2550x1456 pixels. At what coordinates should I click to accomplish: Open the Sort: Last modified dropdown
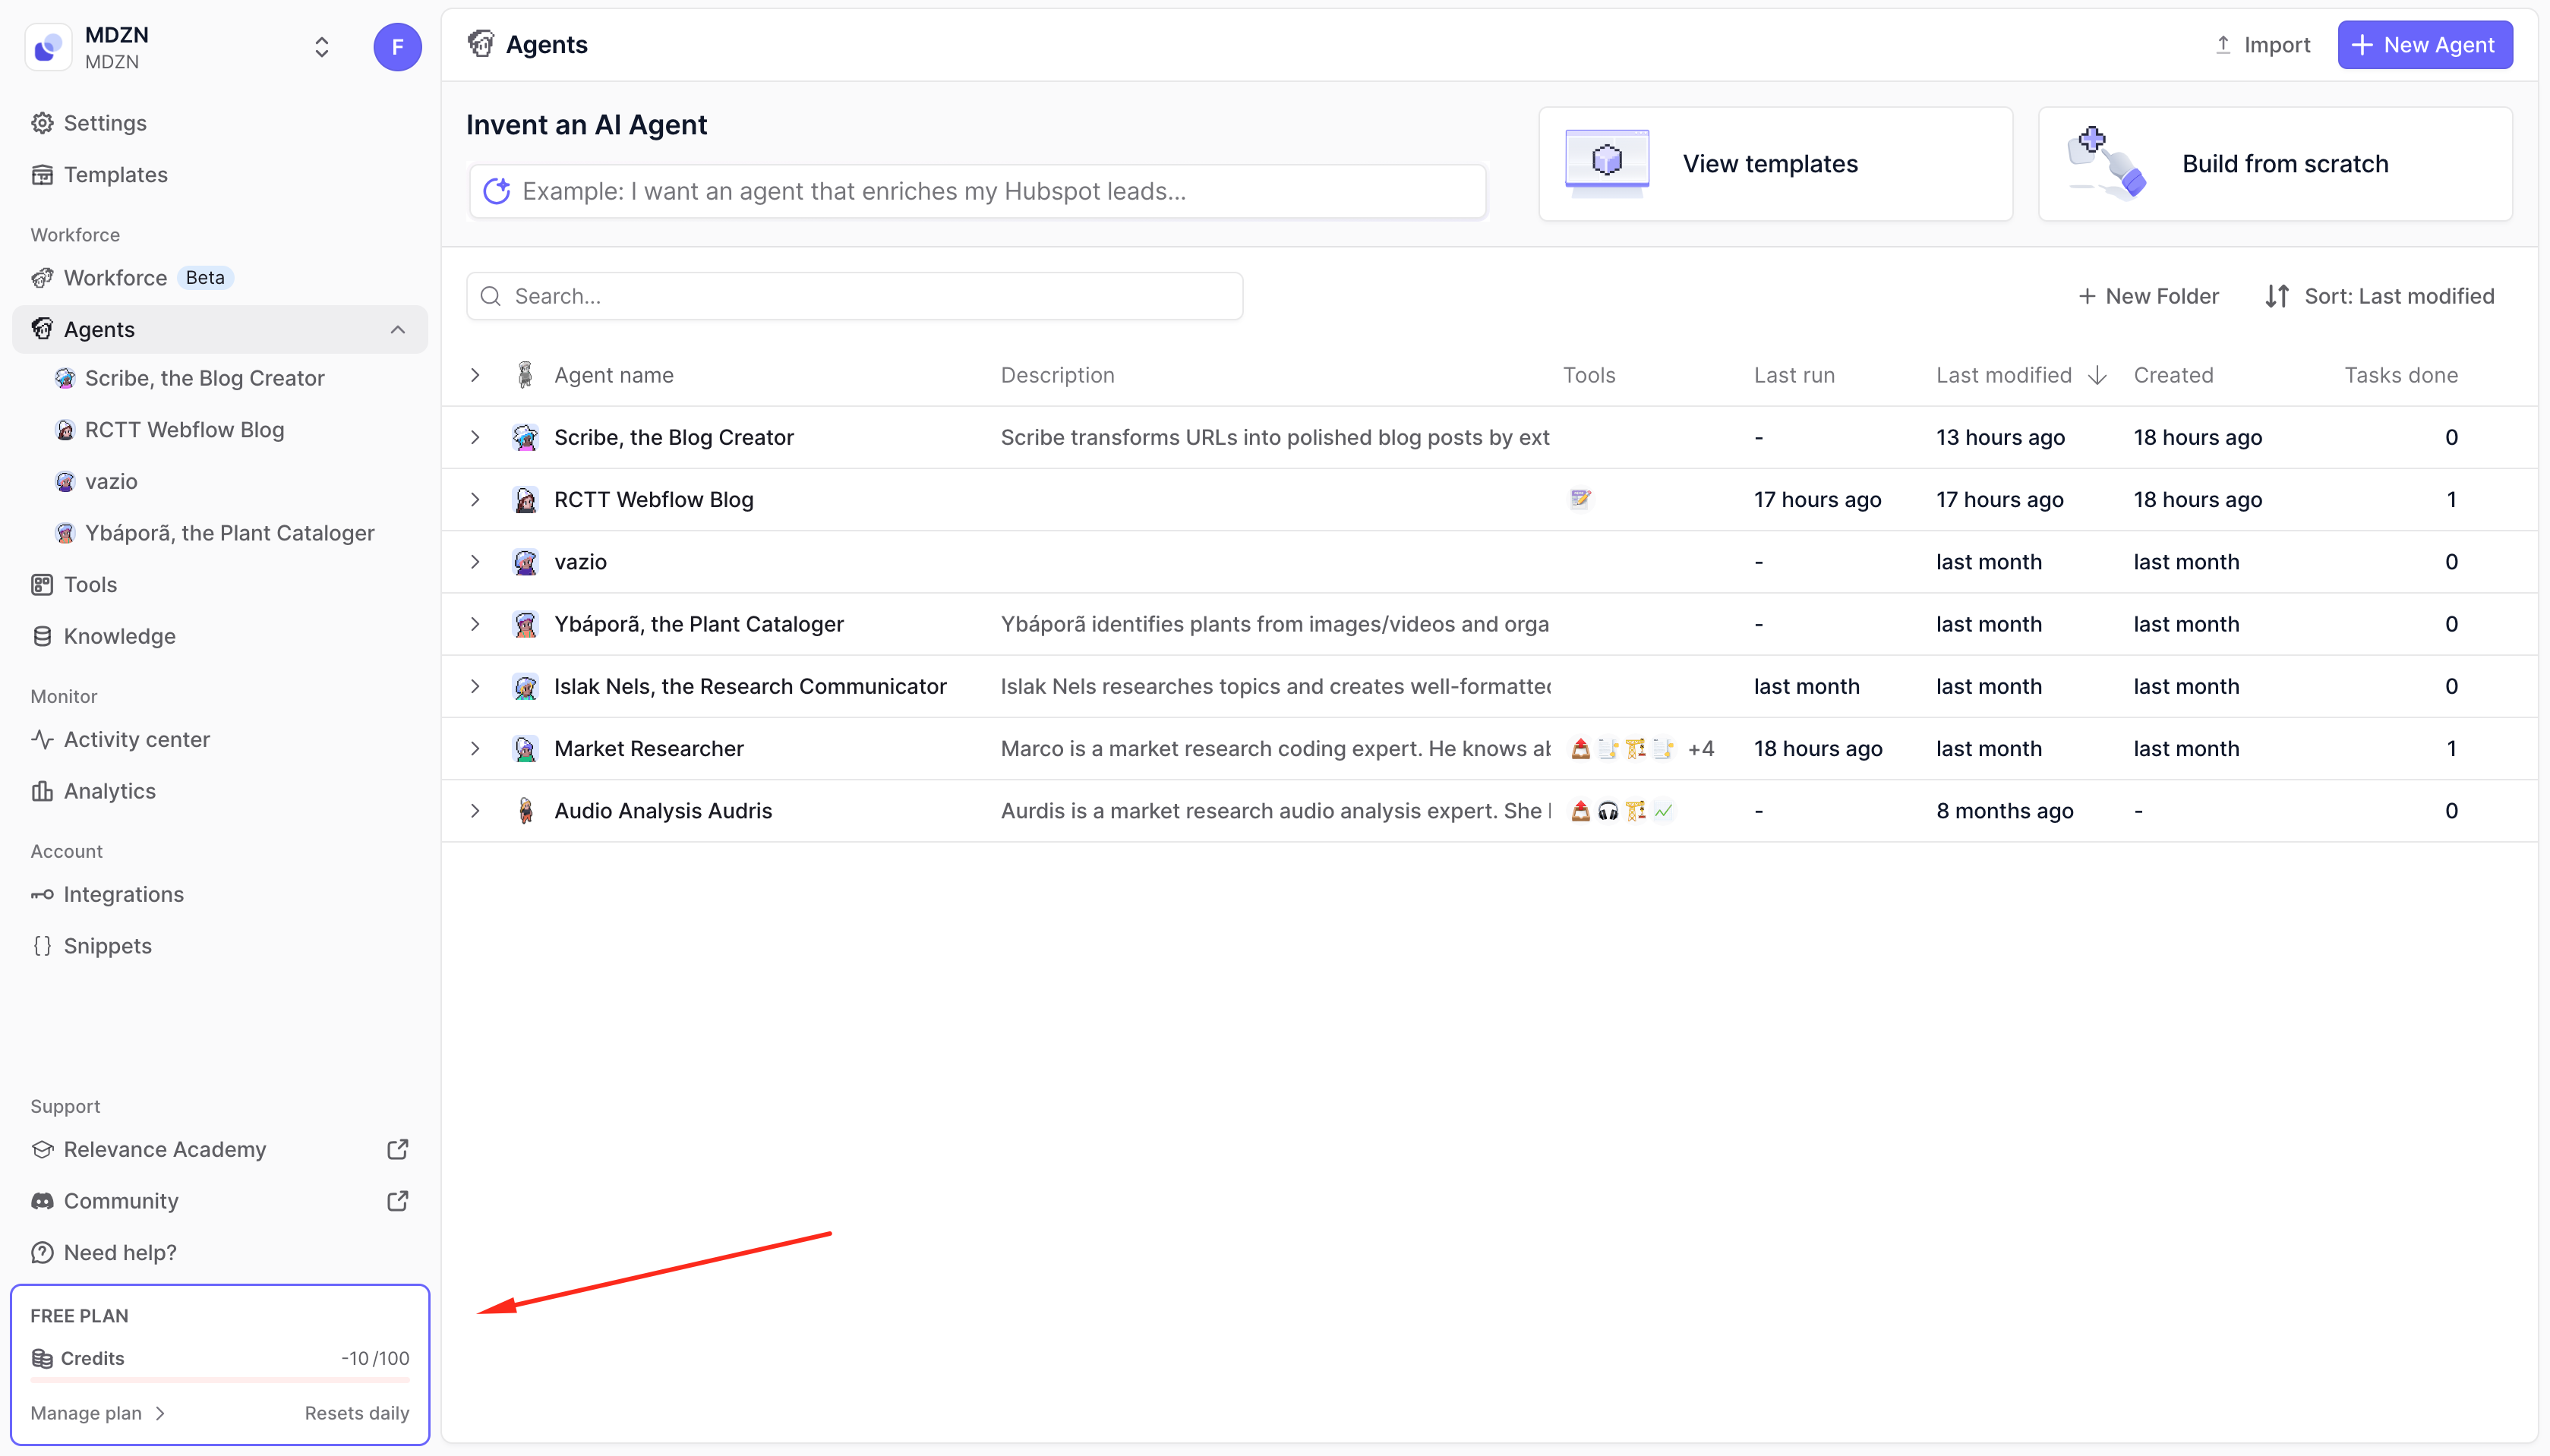(x=2379, y=296)
